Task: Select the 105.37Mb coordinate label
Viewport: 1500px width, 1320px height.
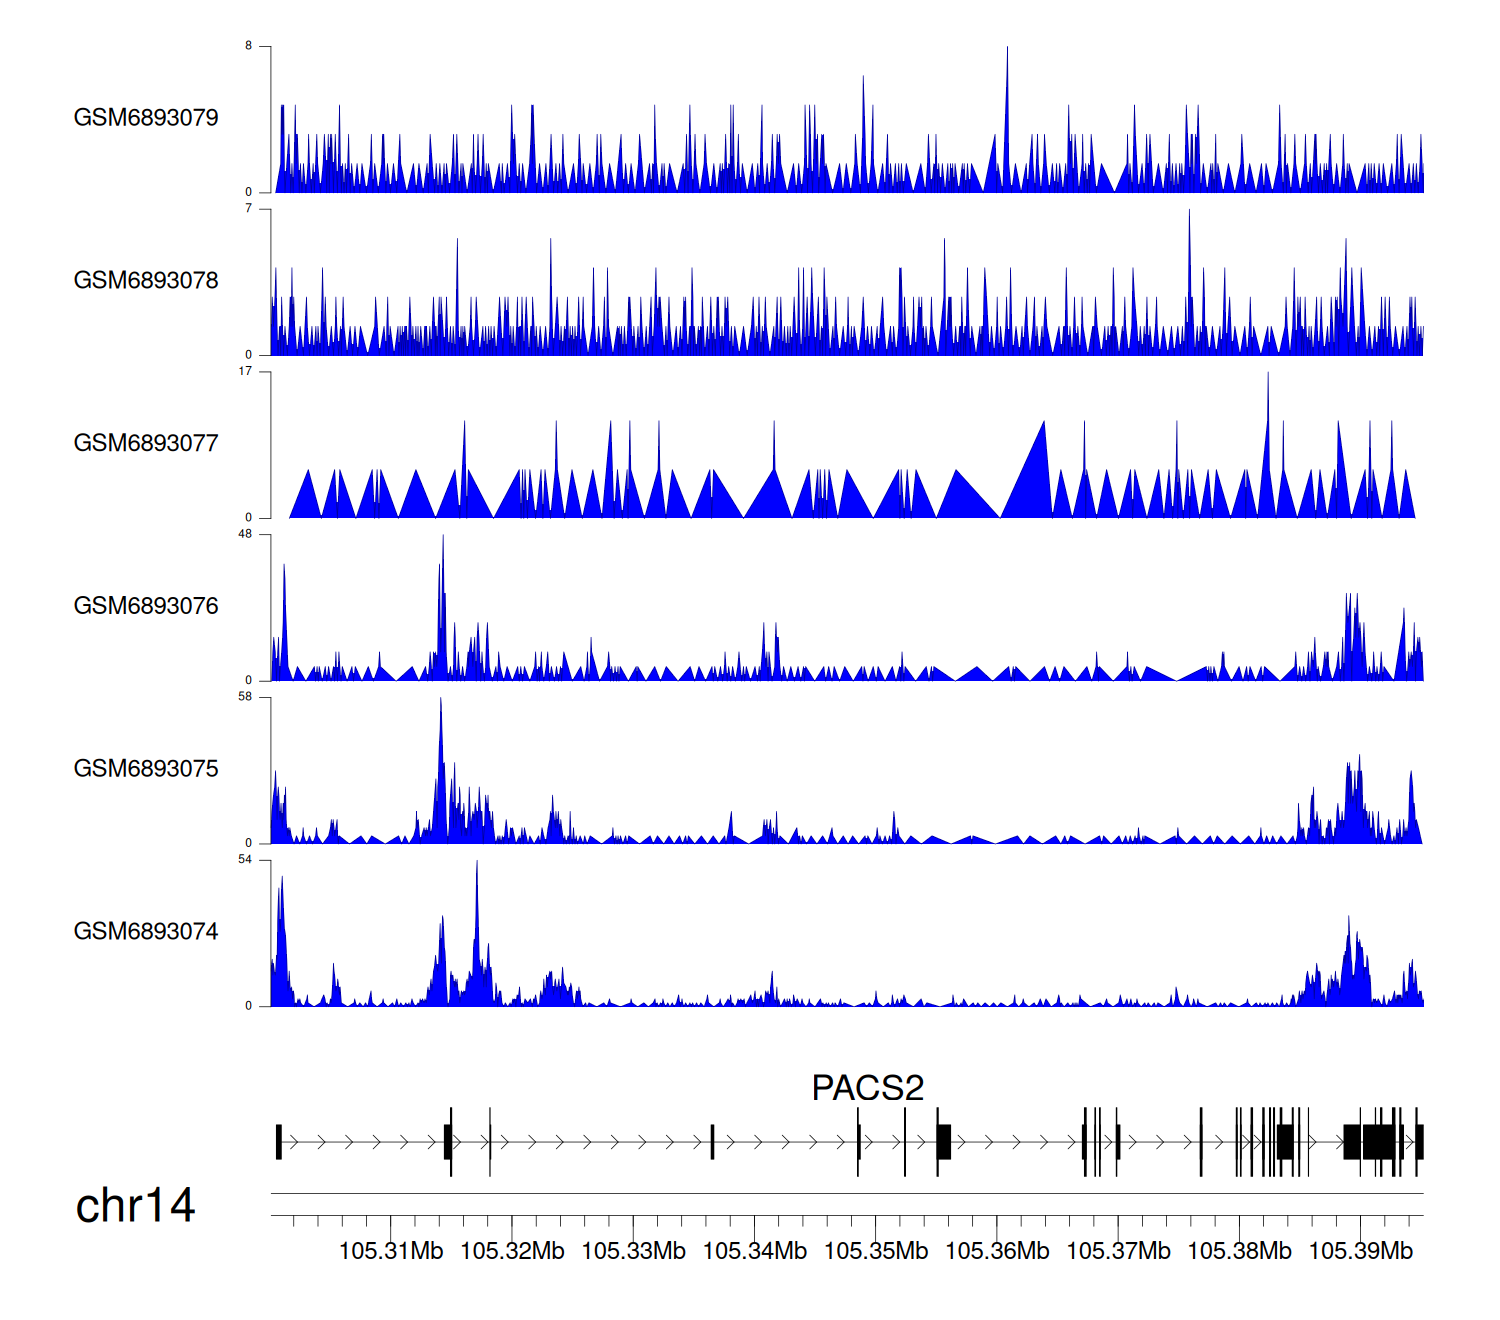Action: click(1118, 1252)
